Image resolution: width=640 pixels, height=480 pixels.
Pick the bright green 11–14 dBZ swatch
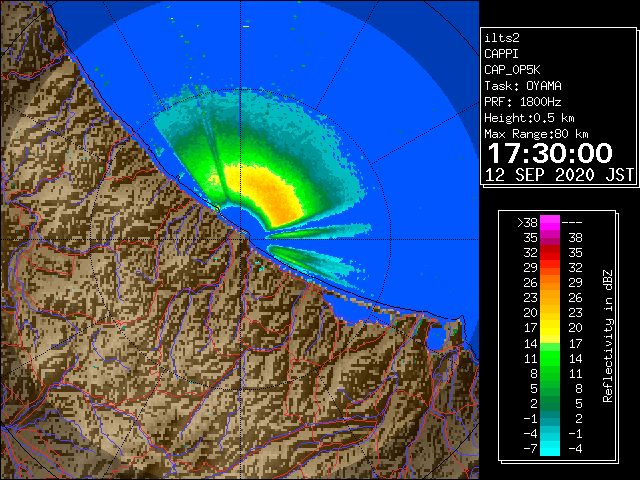pyautogui.click(x=550, y=358)
